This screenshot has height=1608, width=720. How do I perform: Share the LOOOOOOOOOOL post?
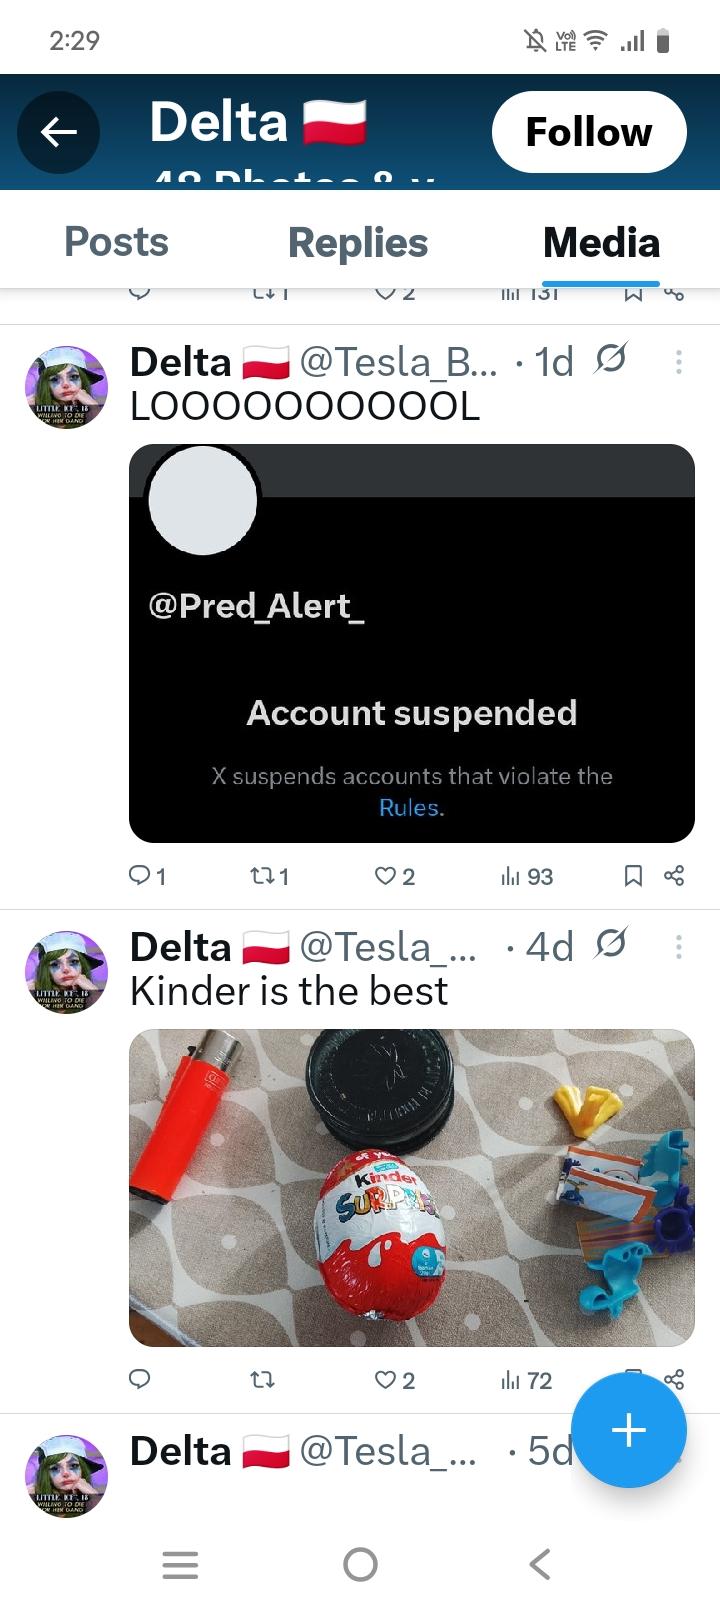click(674, 876)
